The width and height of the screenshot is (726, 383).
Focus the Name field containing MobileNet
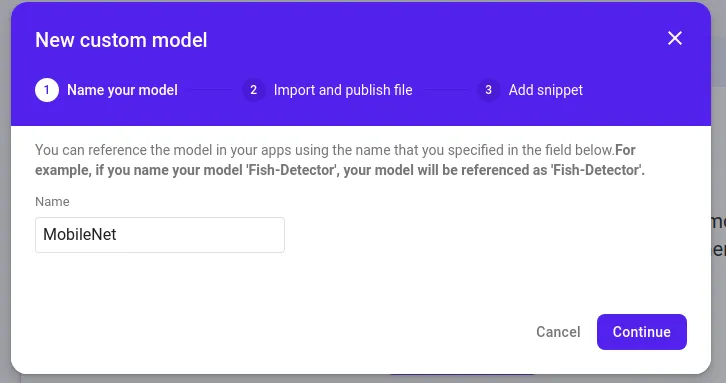pyautogui.click(x=160, y=235)
